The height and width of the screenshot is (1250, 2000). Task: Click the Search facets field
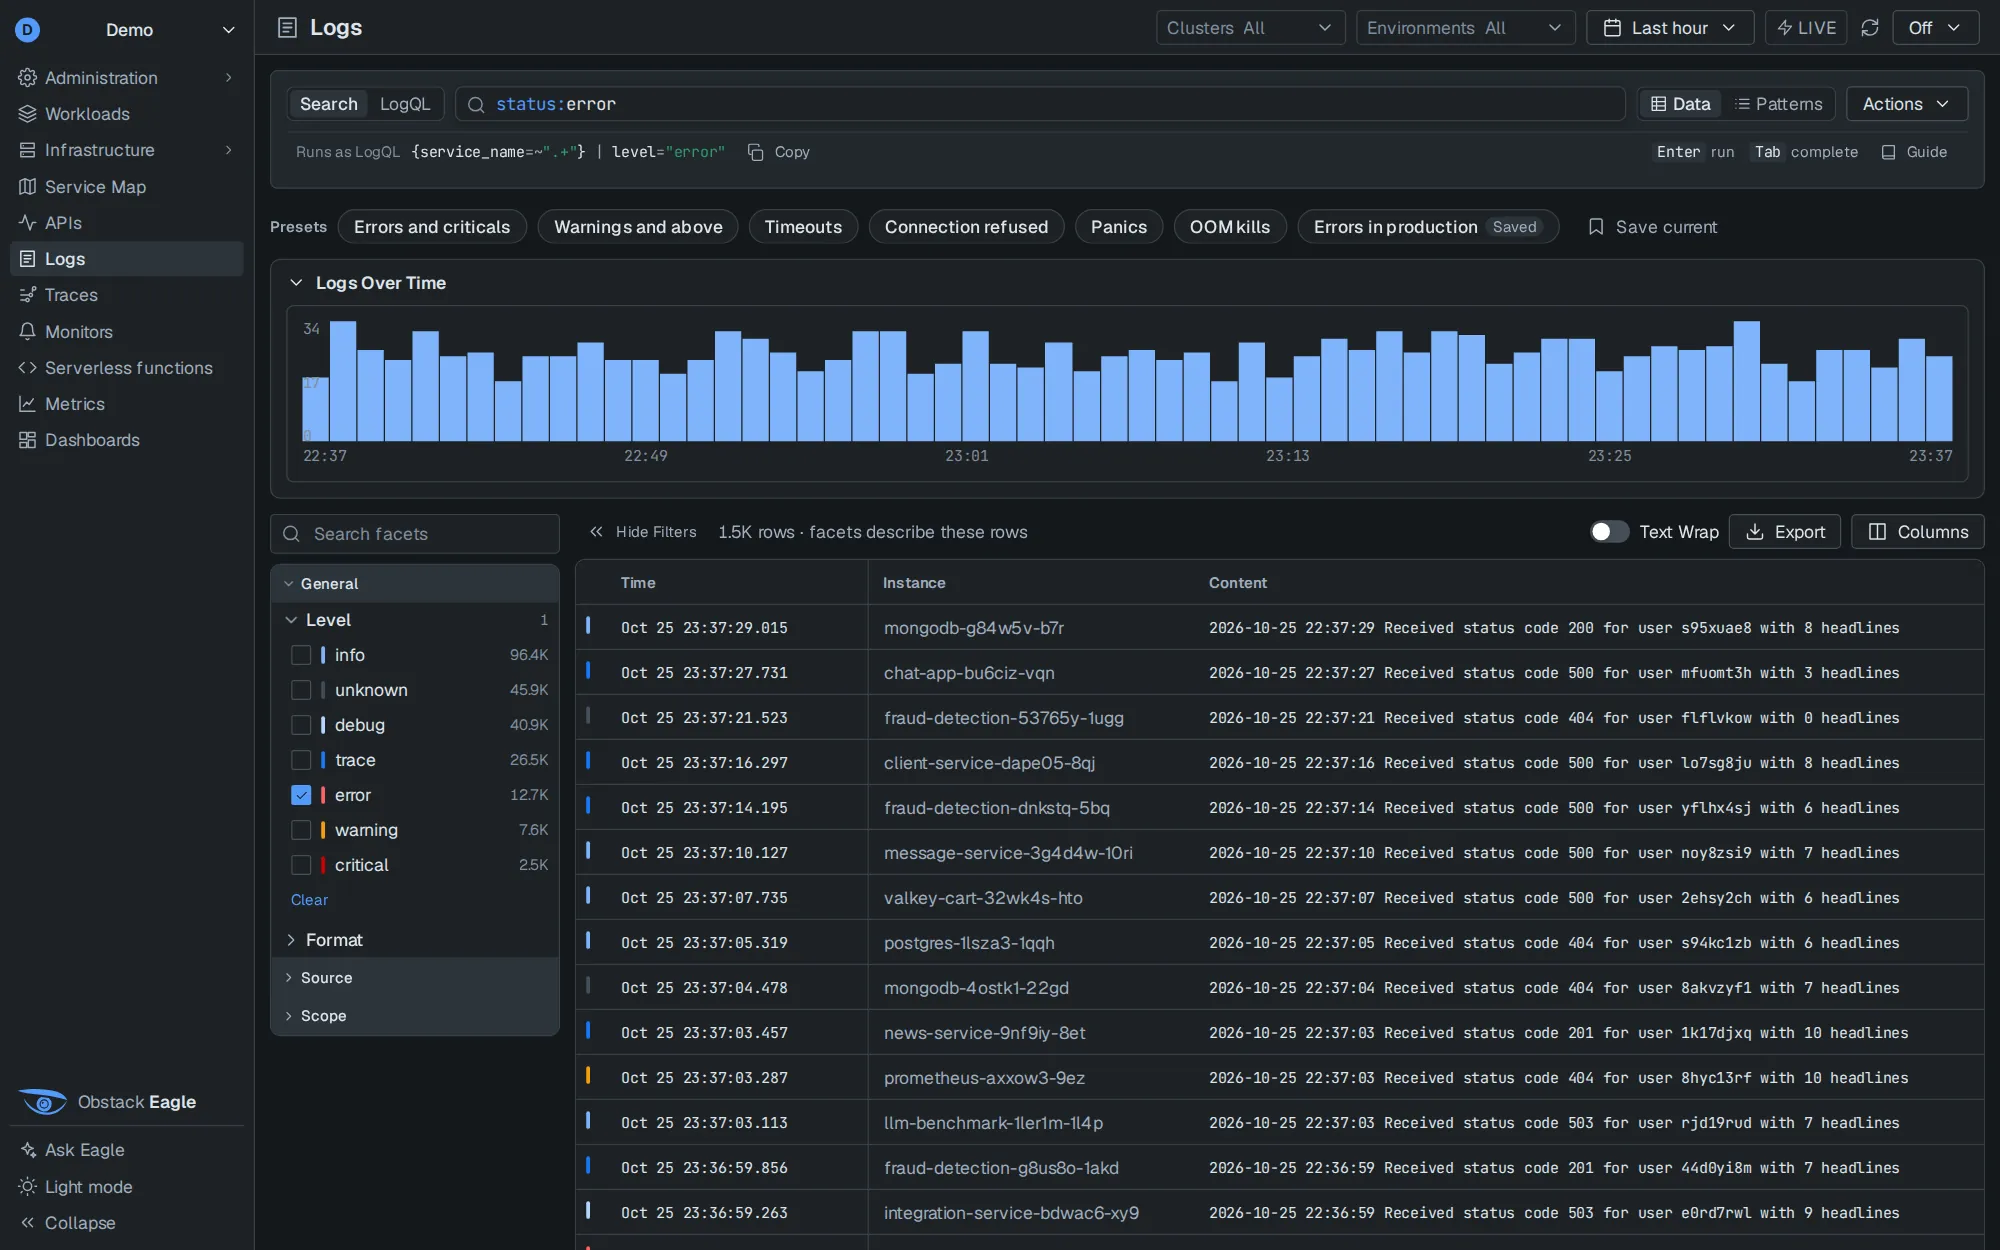415,534
